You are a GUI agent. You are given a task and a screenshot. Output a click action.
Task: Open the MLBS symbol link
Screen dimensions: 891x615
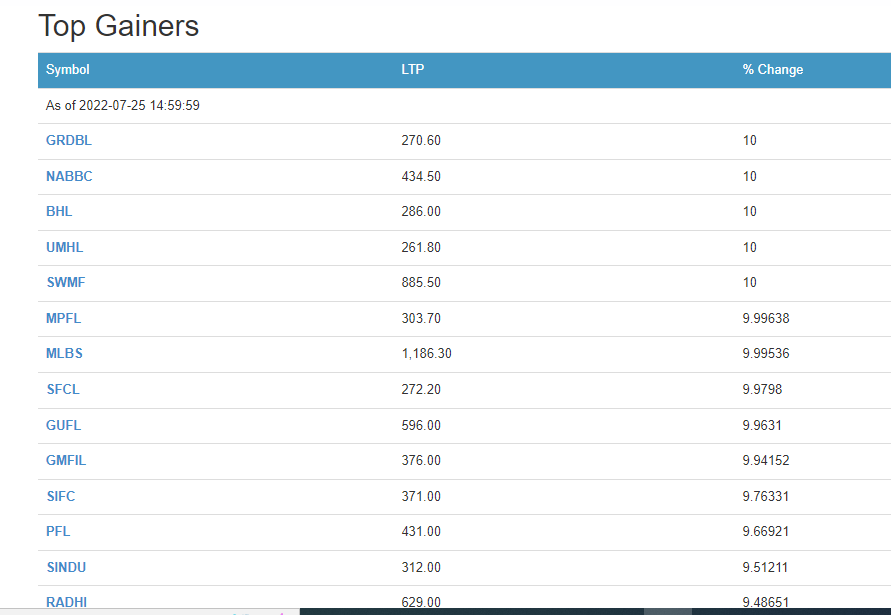point(64,354)
